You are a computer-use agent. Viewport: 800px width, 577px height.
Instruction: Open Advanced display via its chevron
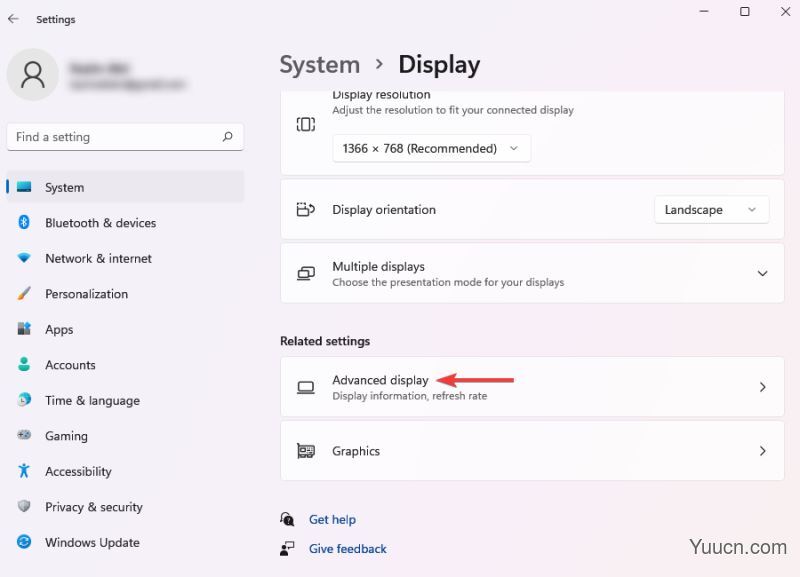762,387
